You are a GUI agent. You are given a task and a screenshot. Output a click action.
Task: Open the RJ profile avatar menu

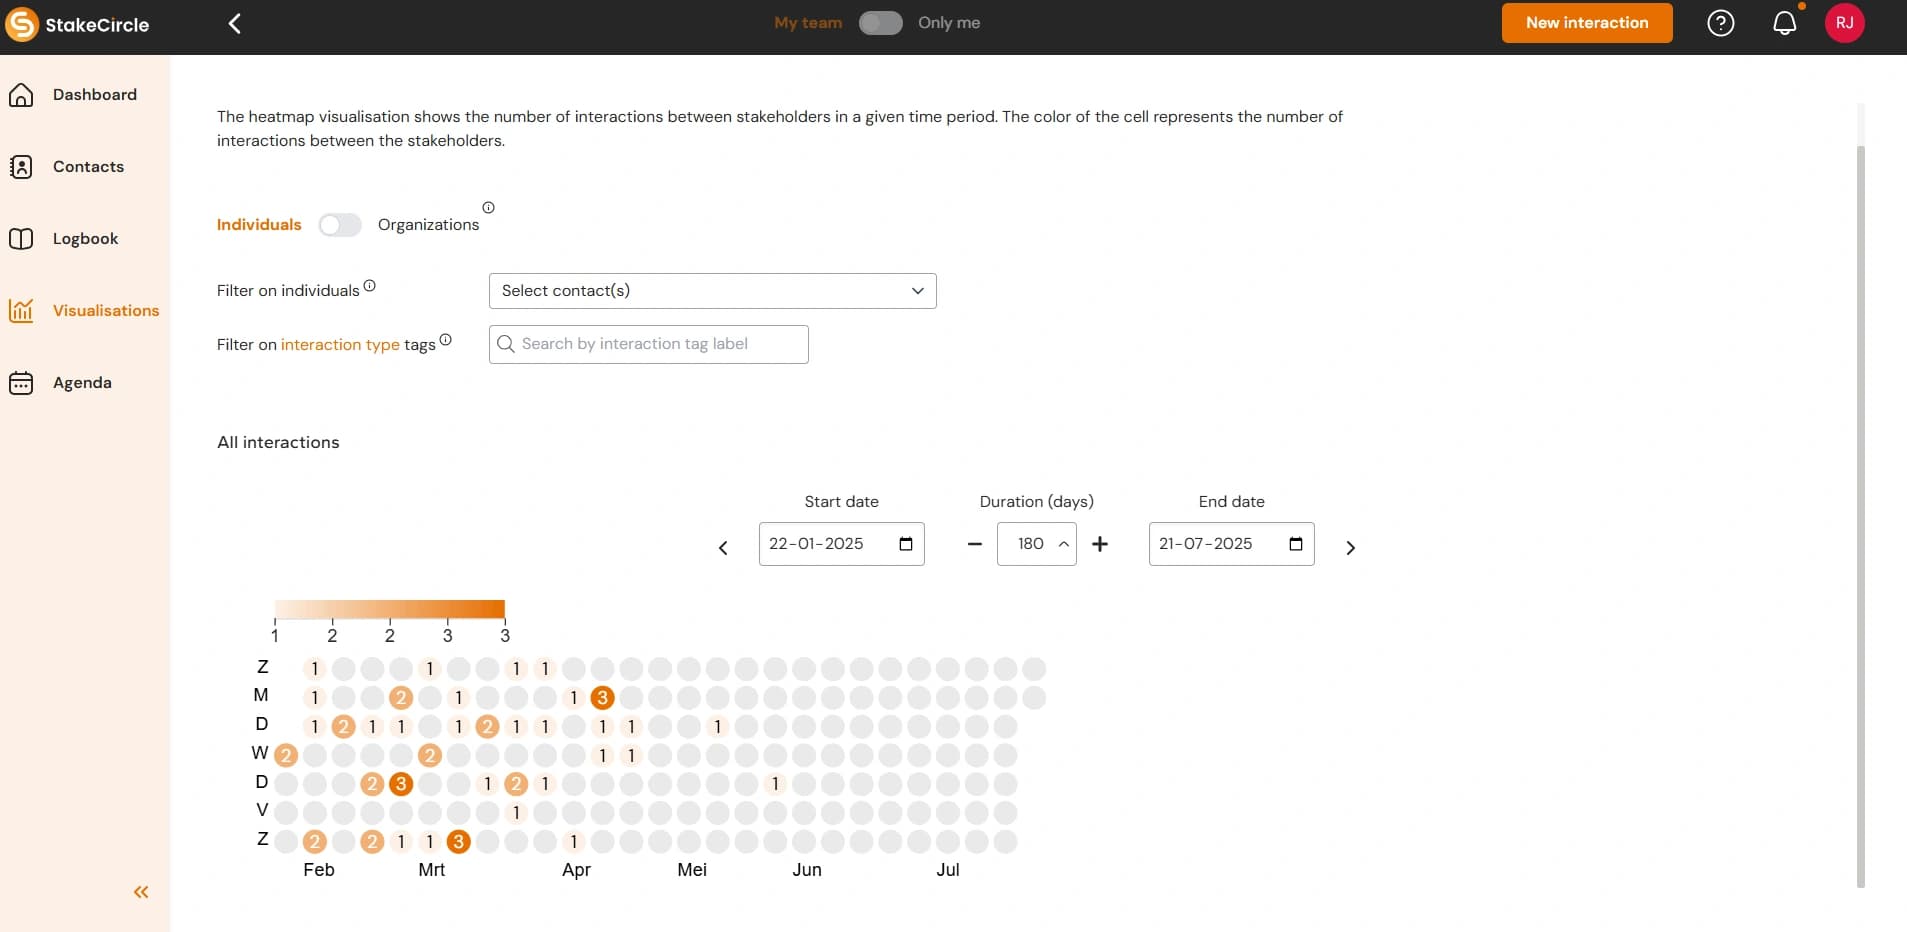click(x=1845, y=22)
